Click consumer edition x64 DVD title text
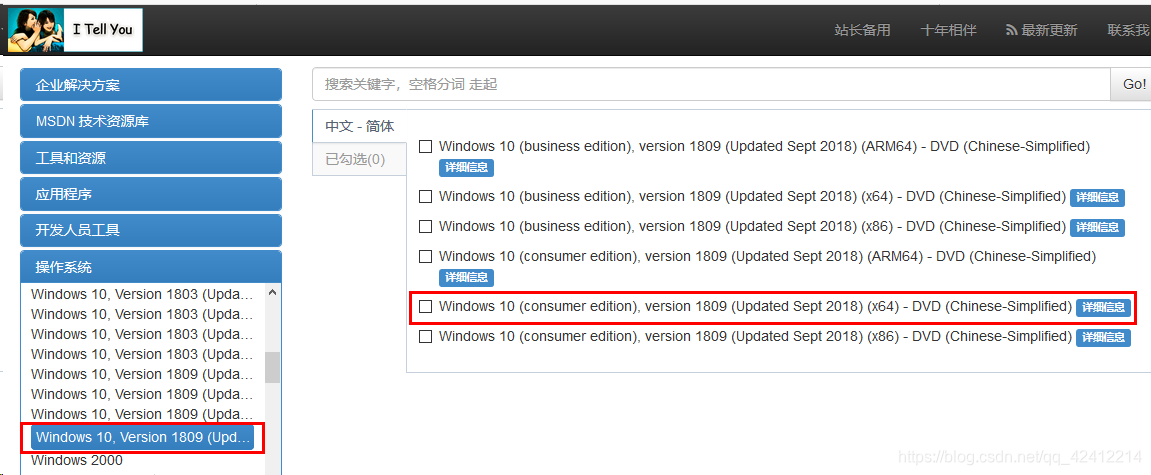 point(755,306)
